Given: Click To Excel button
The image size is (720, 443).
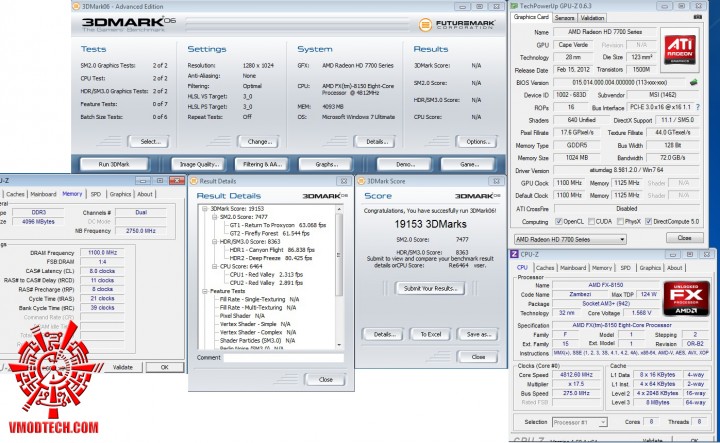Looking at the screenshot, I should coord(430,334).
